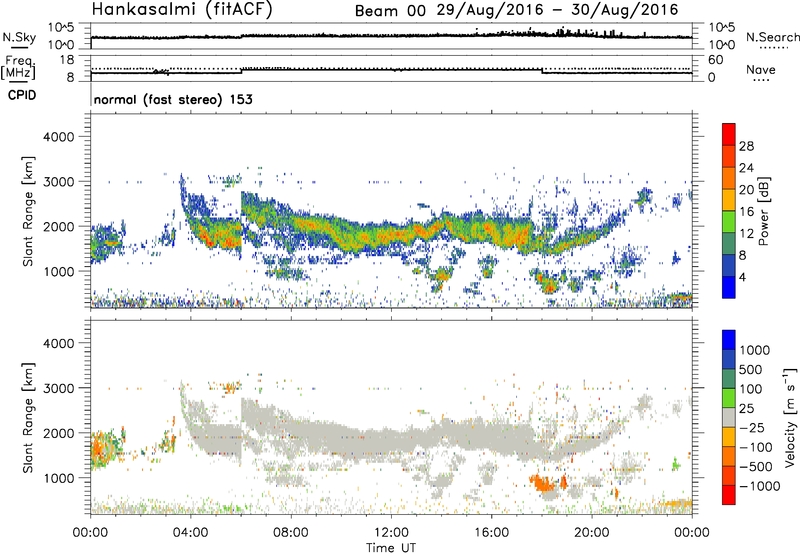Click the orange velocity patch near 00:00 start
The width and height of the screenshot is (800, 554).
click(104, 449)
